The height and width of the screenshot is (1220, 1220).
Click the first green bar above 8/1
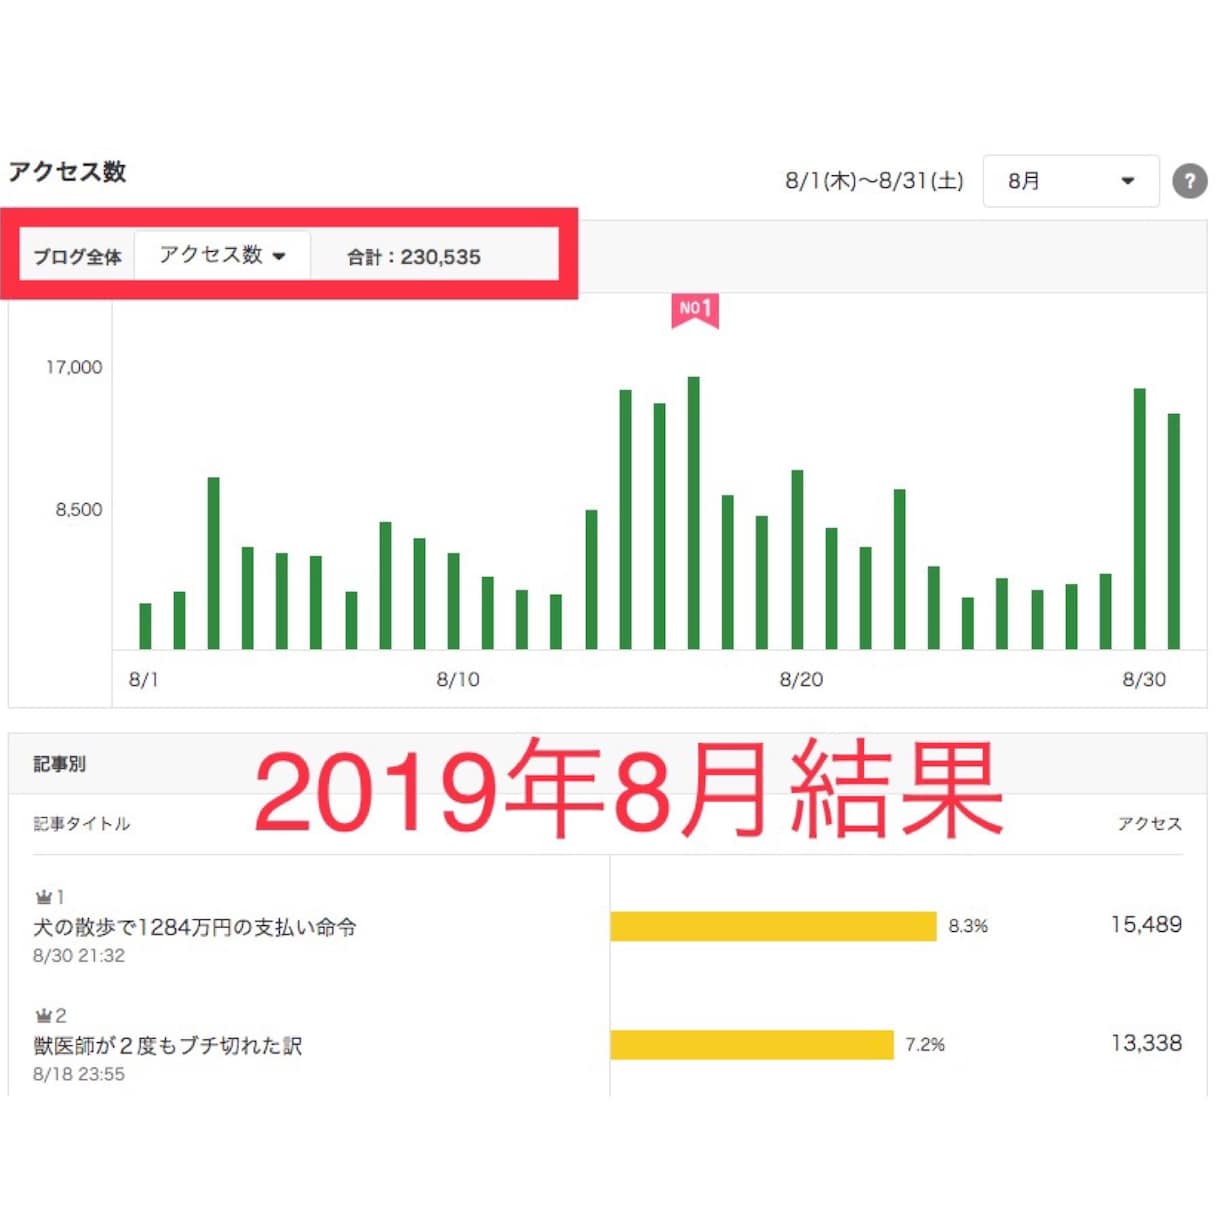coord(145,627)
